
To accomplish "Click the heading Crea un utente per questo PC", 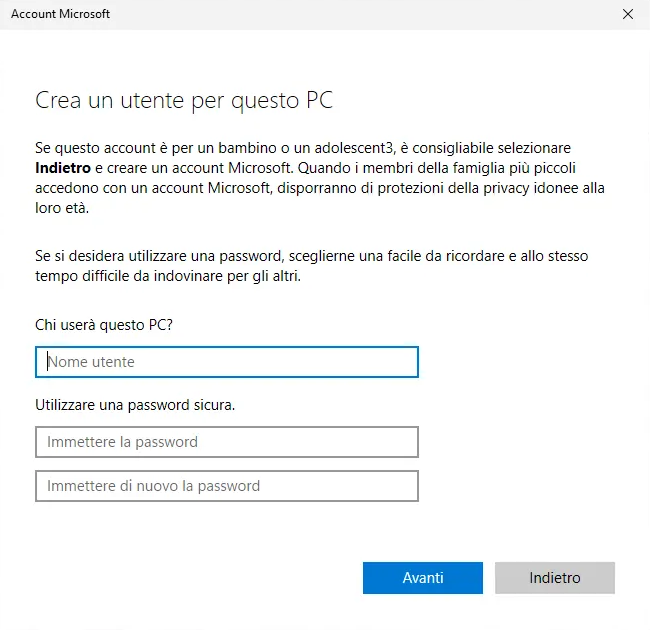I will pyautogui.click(x=184, y=100).
